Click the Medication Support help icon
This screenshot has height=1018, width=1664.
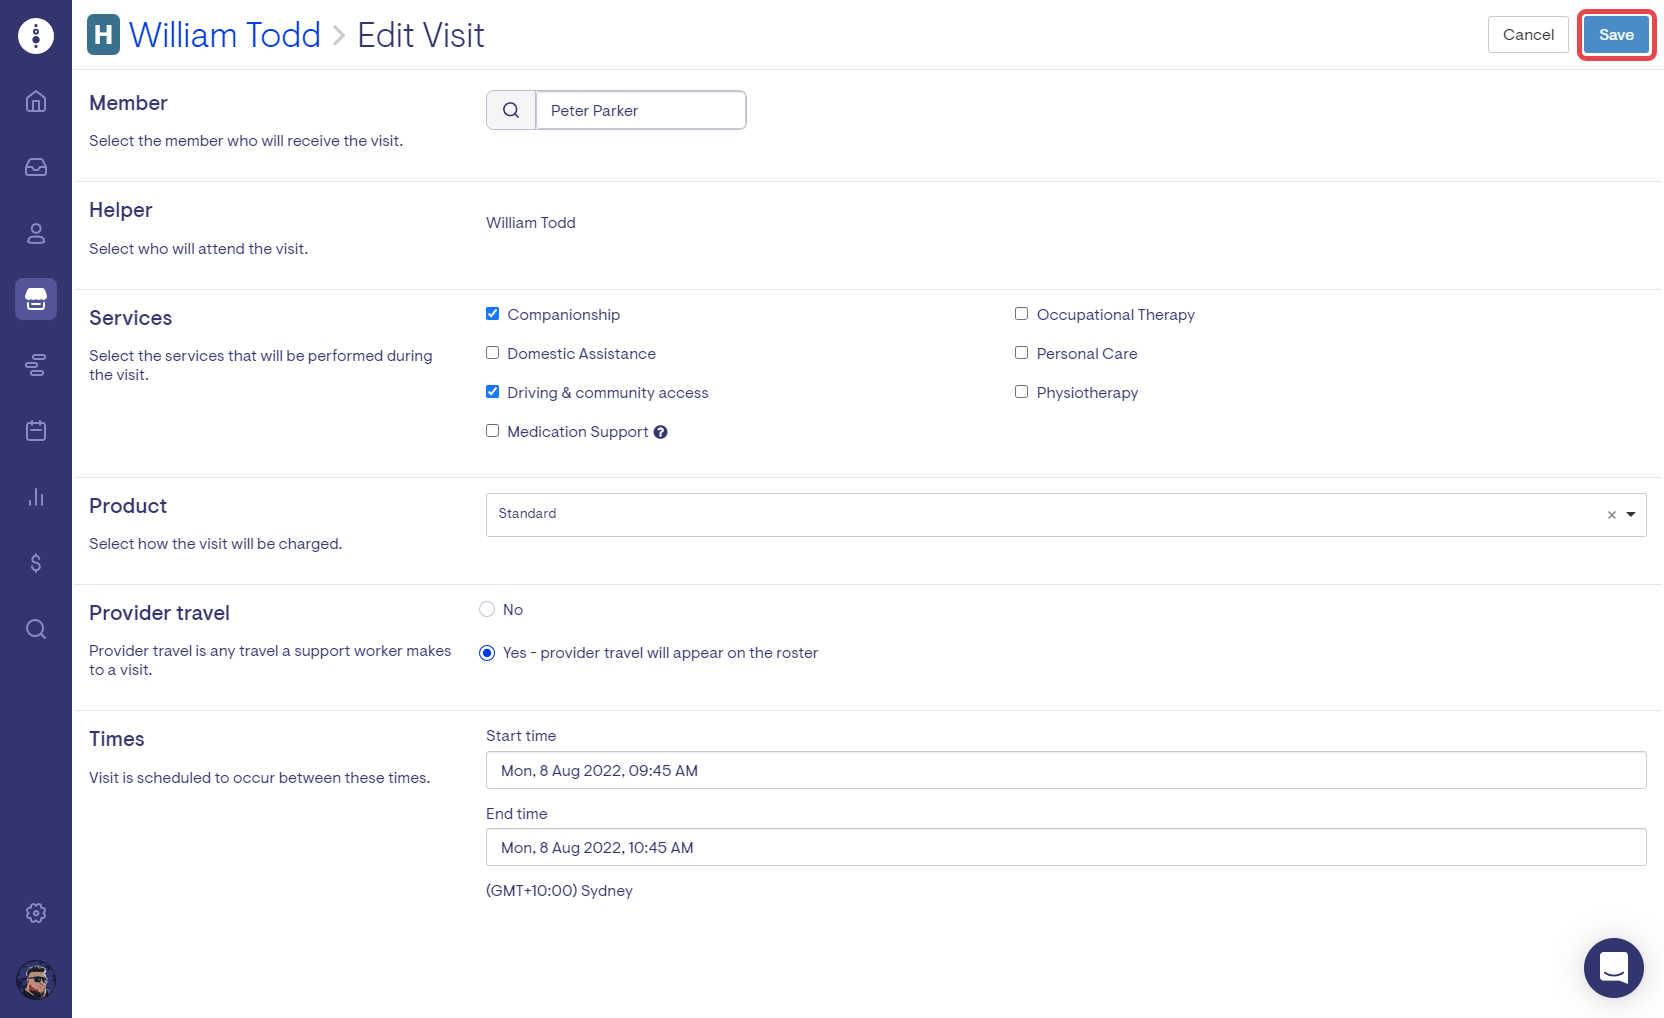click(660, 432)
